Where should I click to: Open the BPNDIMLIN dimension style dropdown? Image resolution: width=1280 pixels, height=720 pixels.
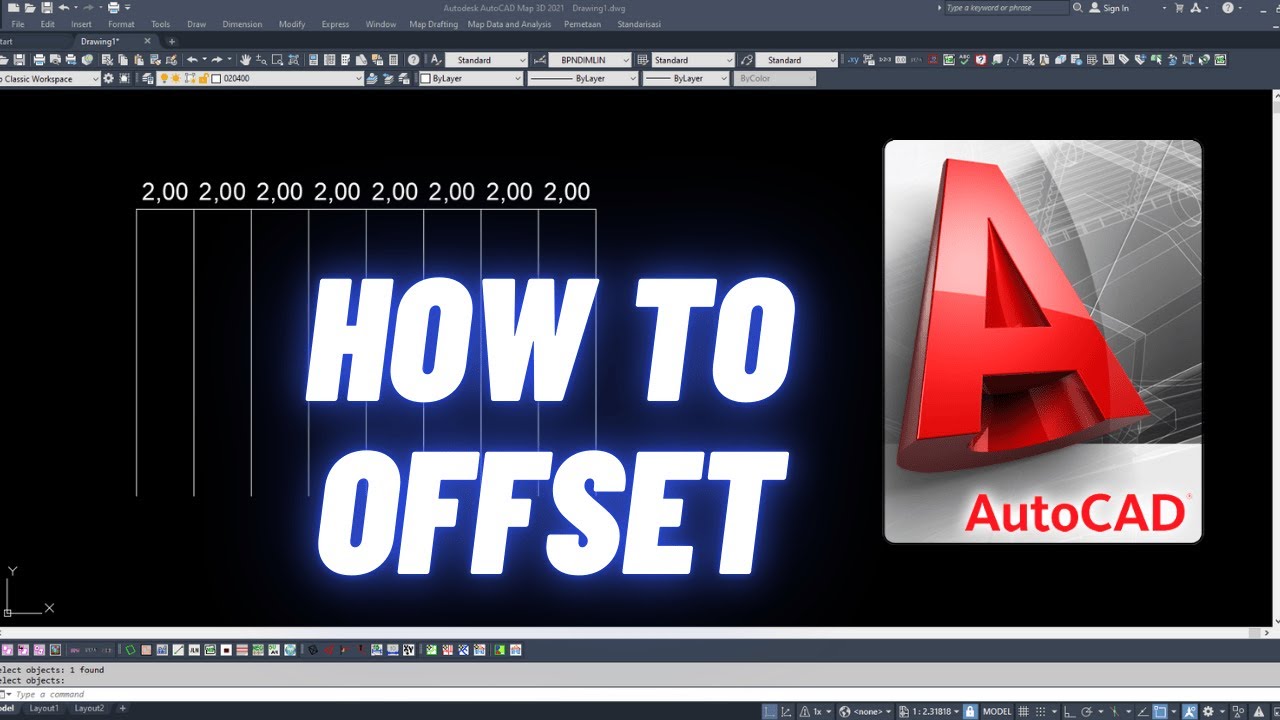coord(590,60)
